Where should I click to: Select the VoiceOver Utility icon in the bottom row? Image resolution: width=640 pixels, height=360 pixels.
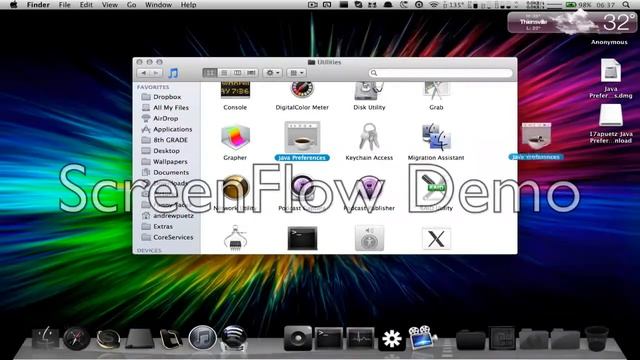(x=369, y=238)
